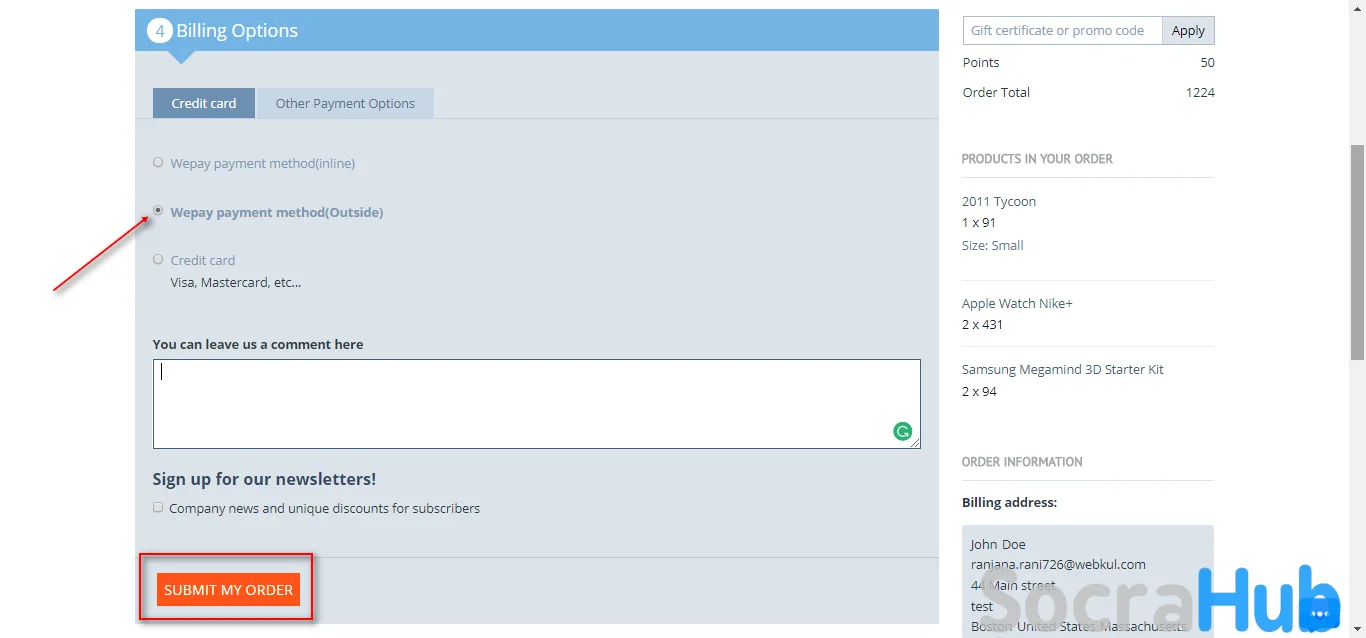Click the Order Total value 1224
Viewport: 1366px width, 638px height.
pos(1200,92)
